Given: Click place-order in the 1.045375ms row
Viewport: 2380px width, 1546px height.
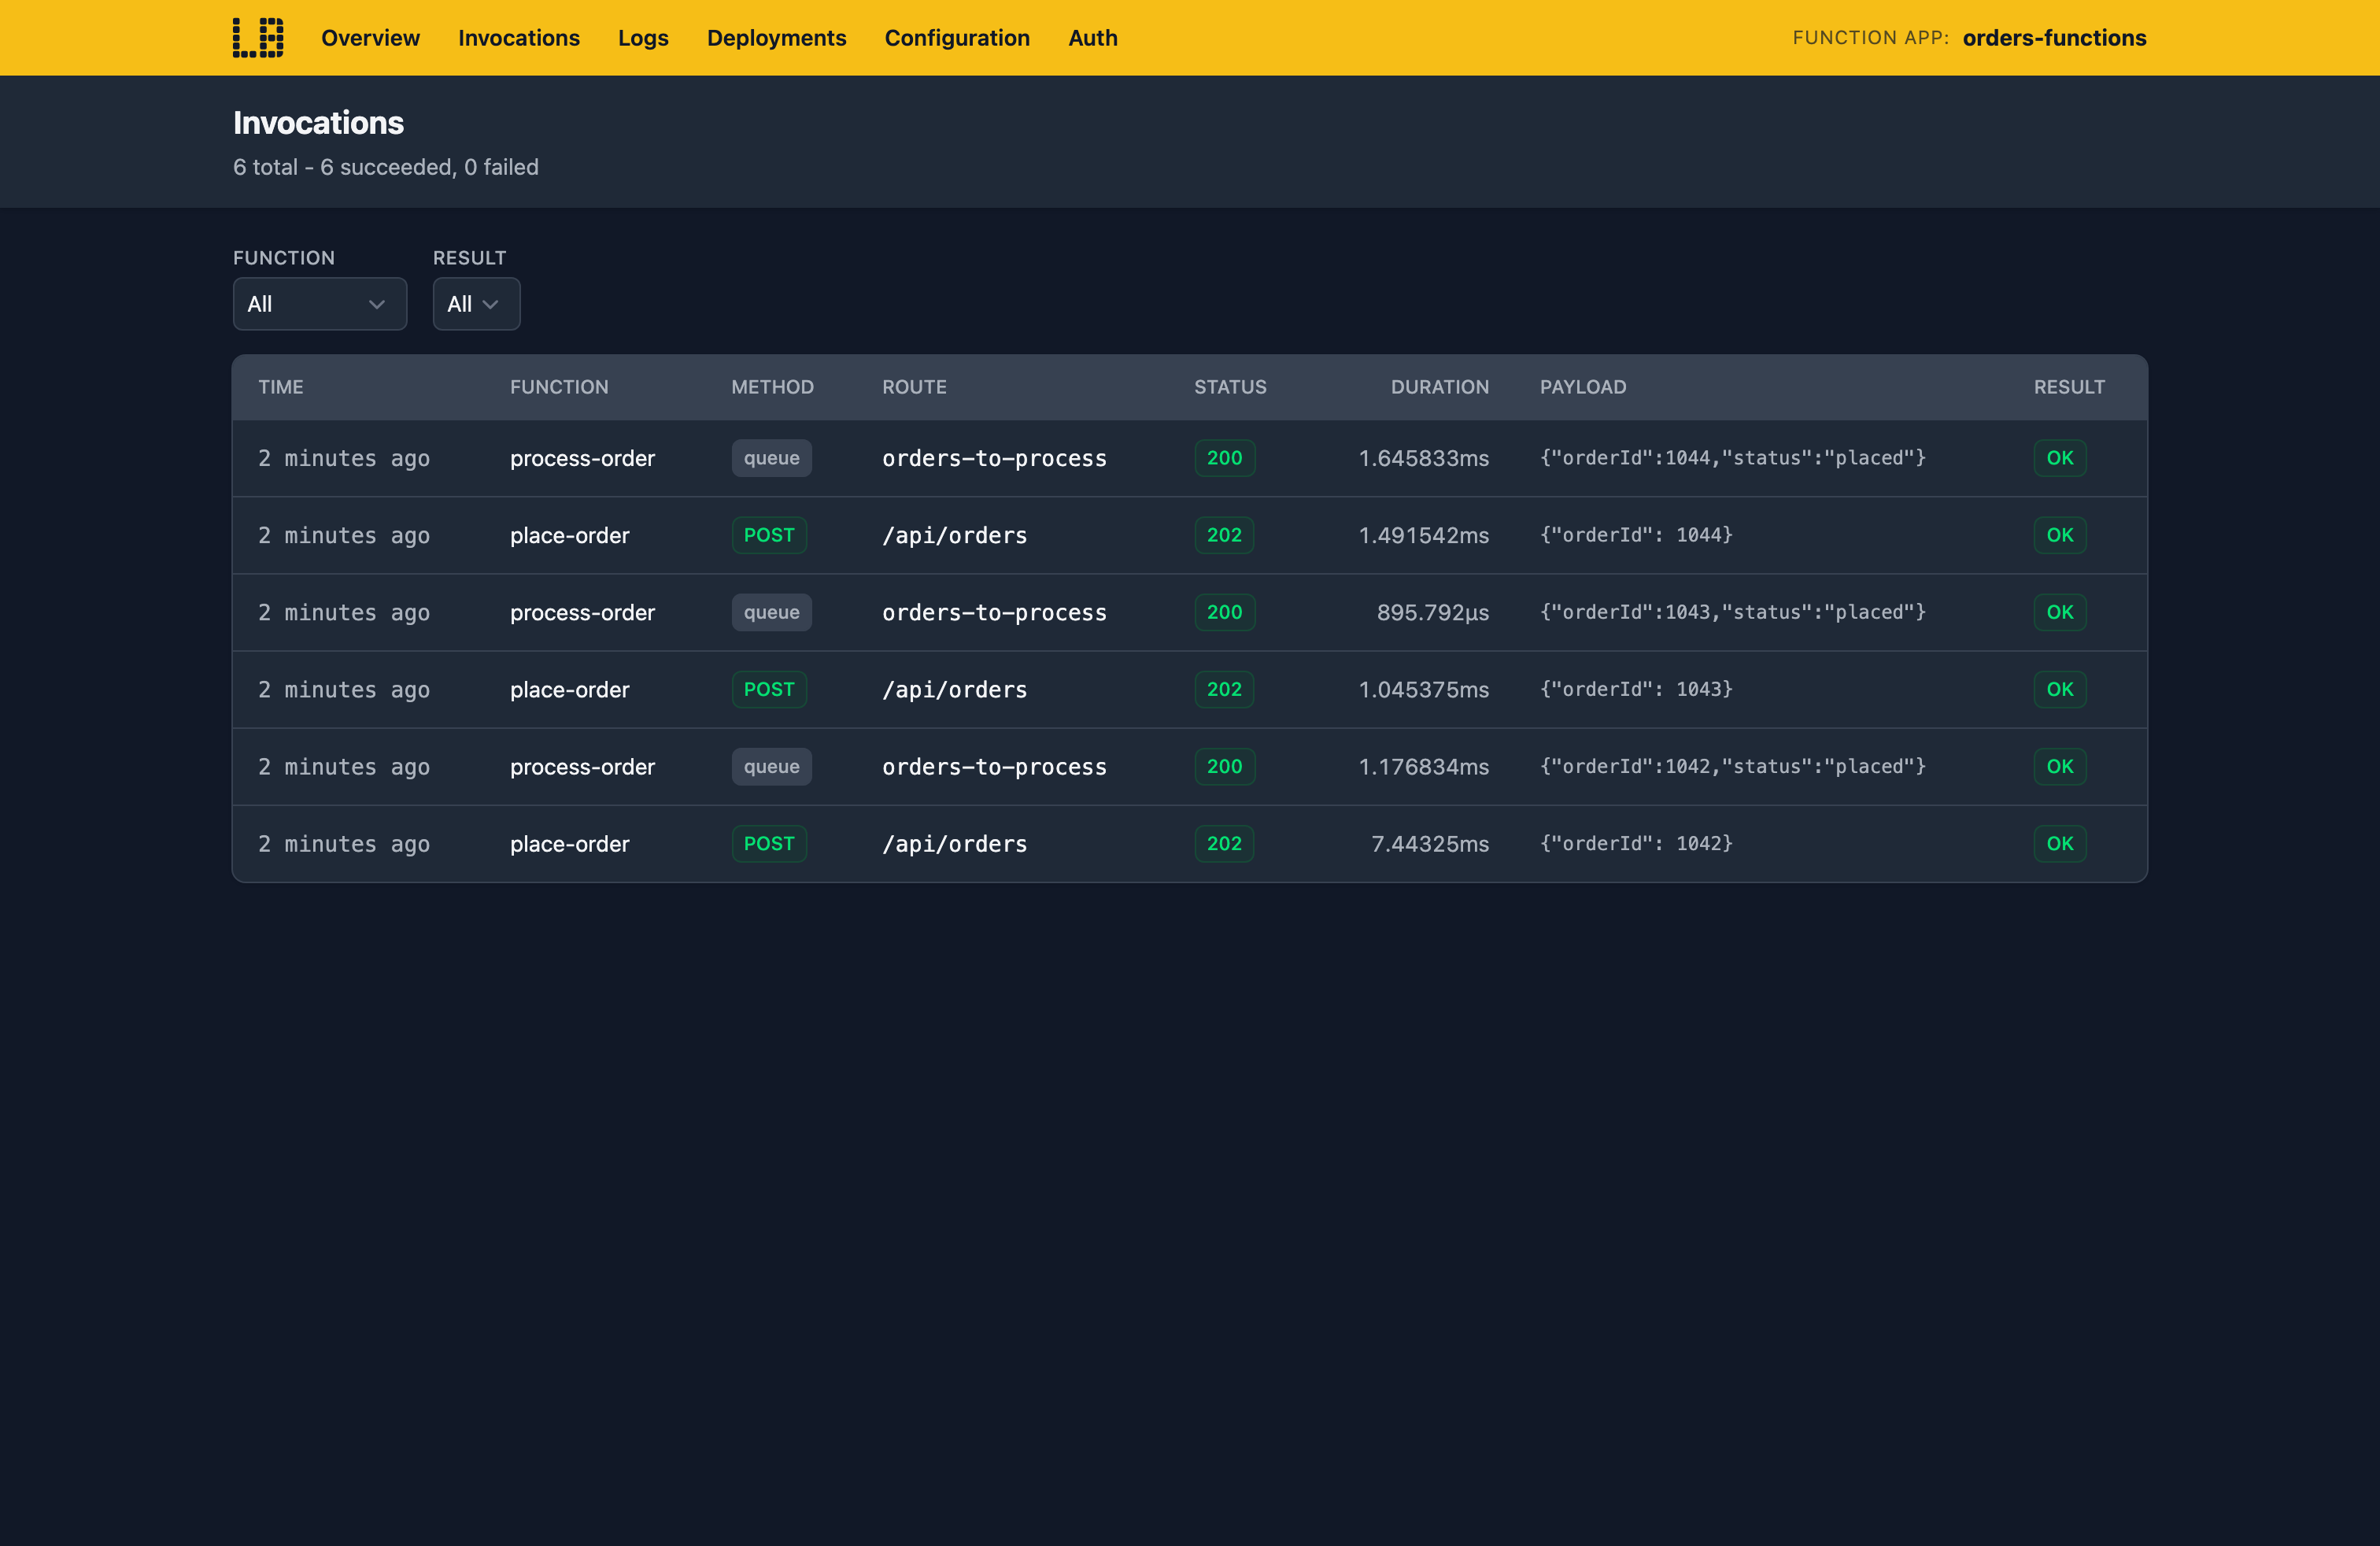Looking at the screenshot, I should click(570, 689).
